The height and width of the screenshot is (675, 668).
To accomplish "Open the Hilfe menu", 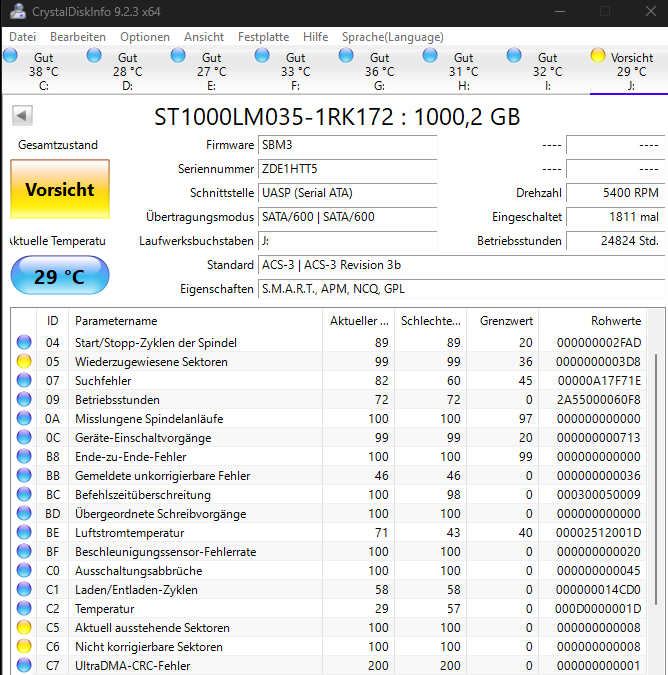I will [315, 37].
